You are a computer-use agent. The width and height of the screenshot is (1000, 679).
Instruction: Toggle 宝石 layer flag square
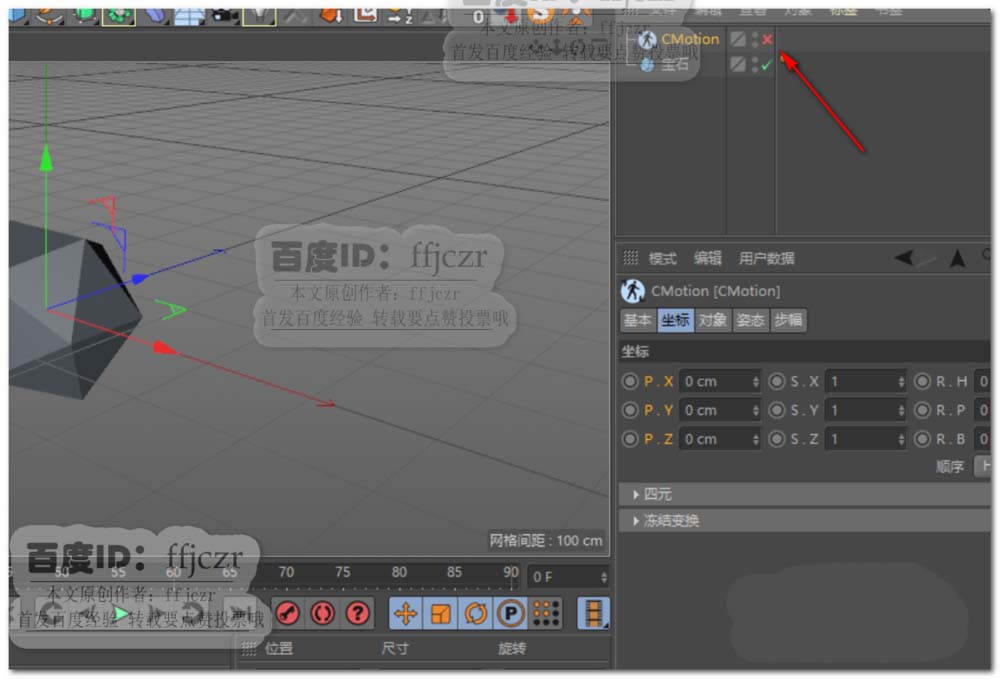(738, 64)
